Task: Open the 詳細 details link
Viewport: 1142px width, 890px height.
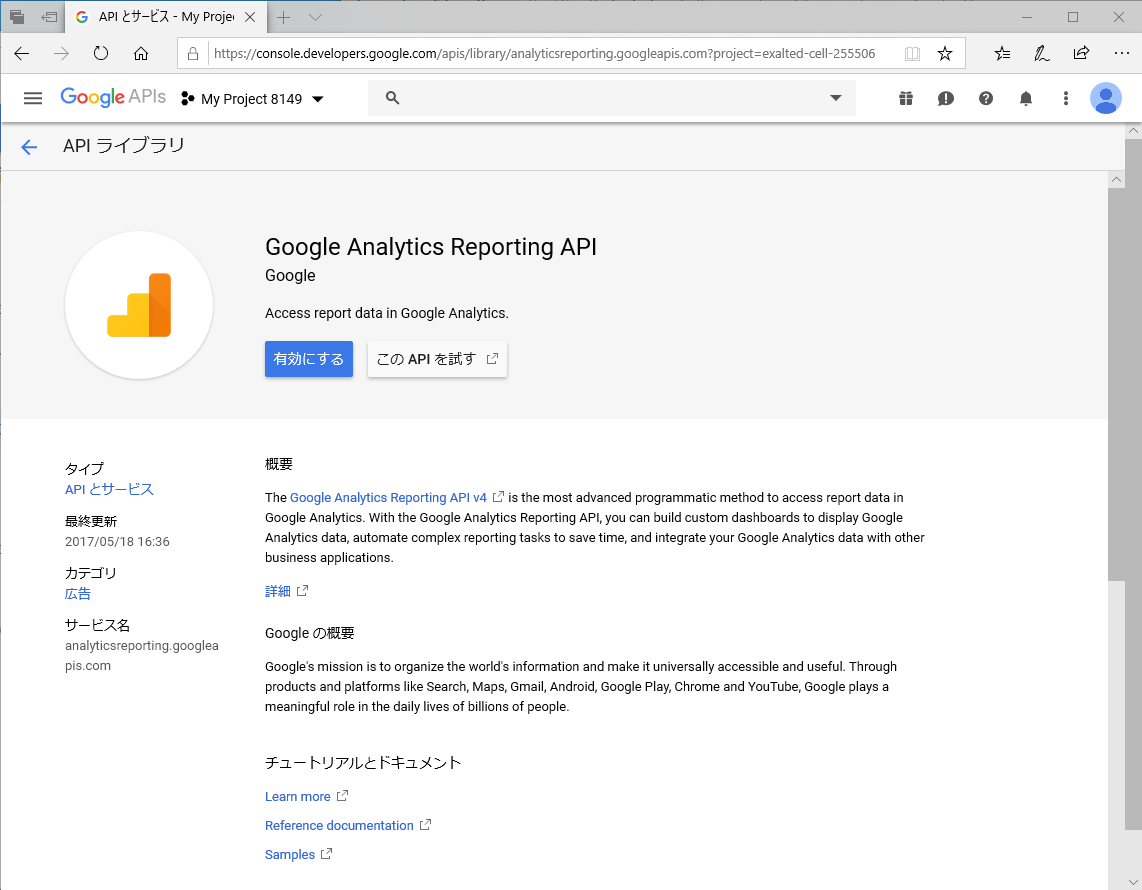Action: [277, 591]
